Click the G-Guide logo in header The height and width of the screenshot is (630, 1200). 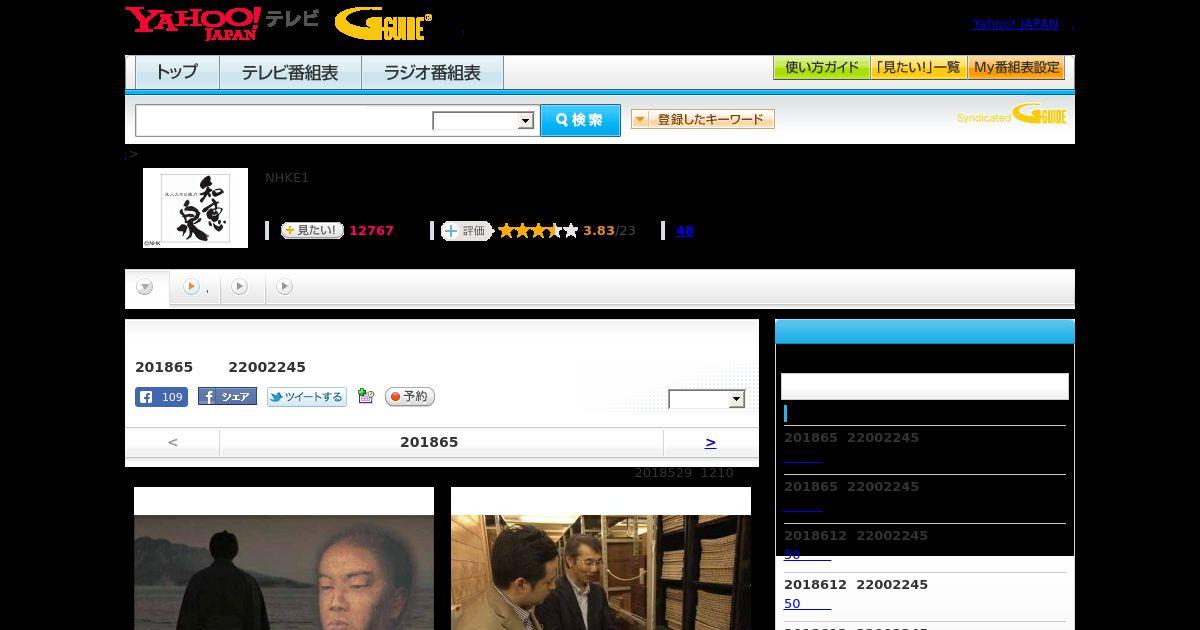383,24
